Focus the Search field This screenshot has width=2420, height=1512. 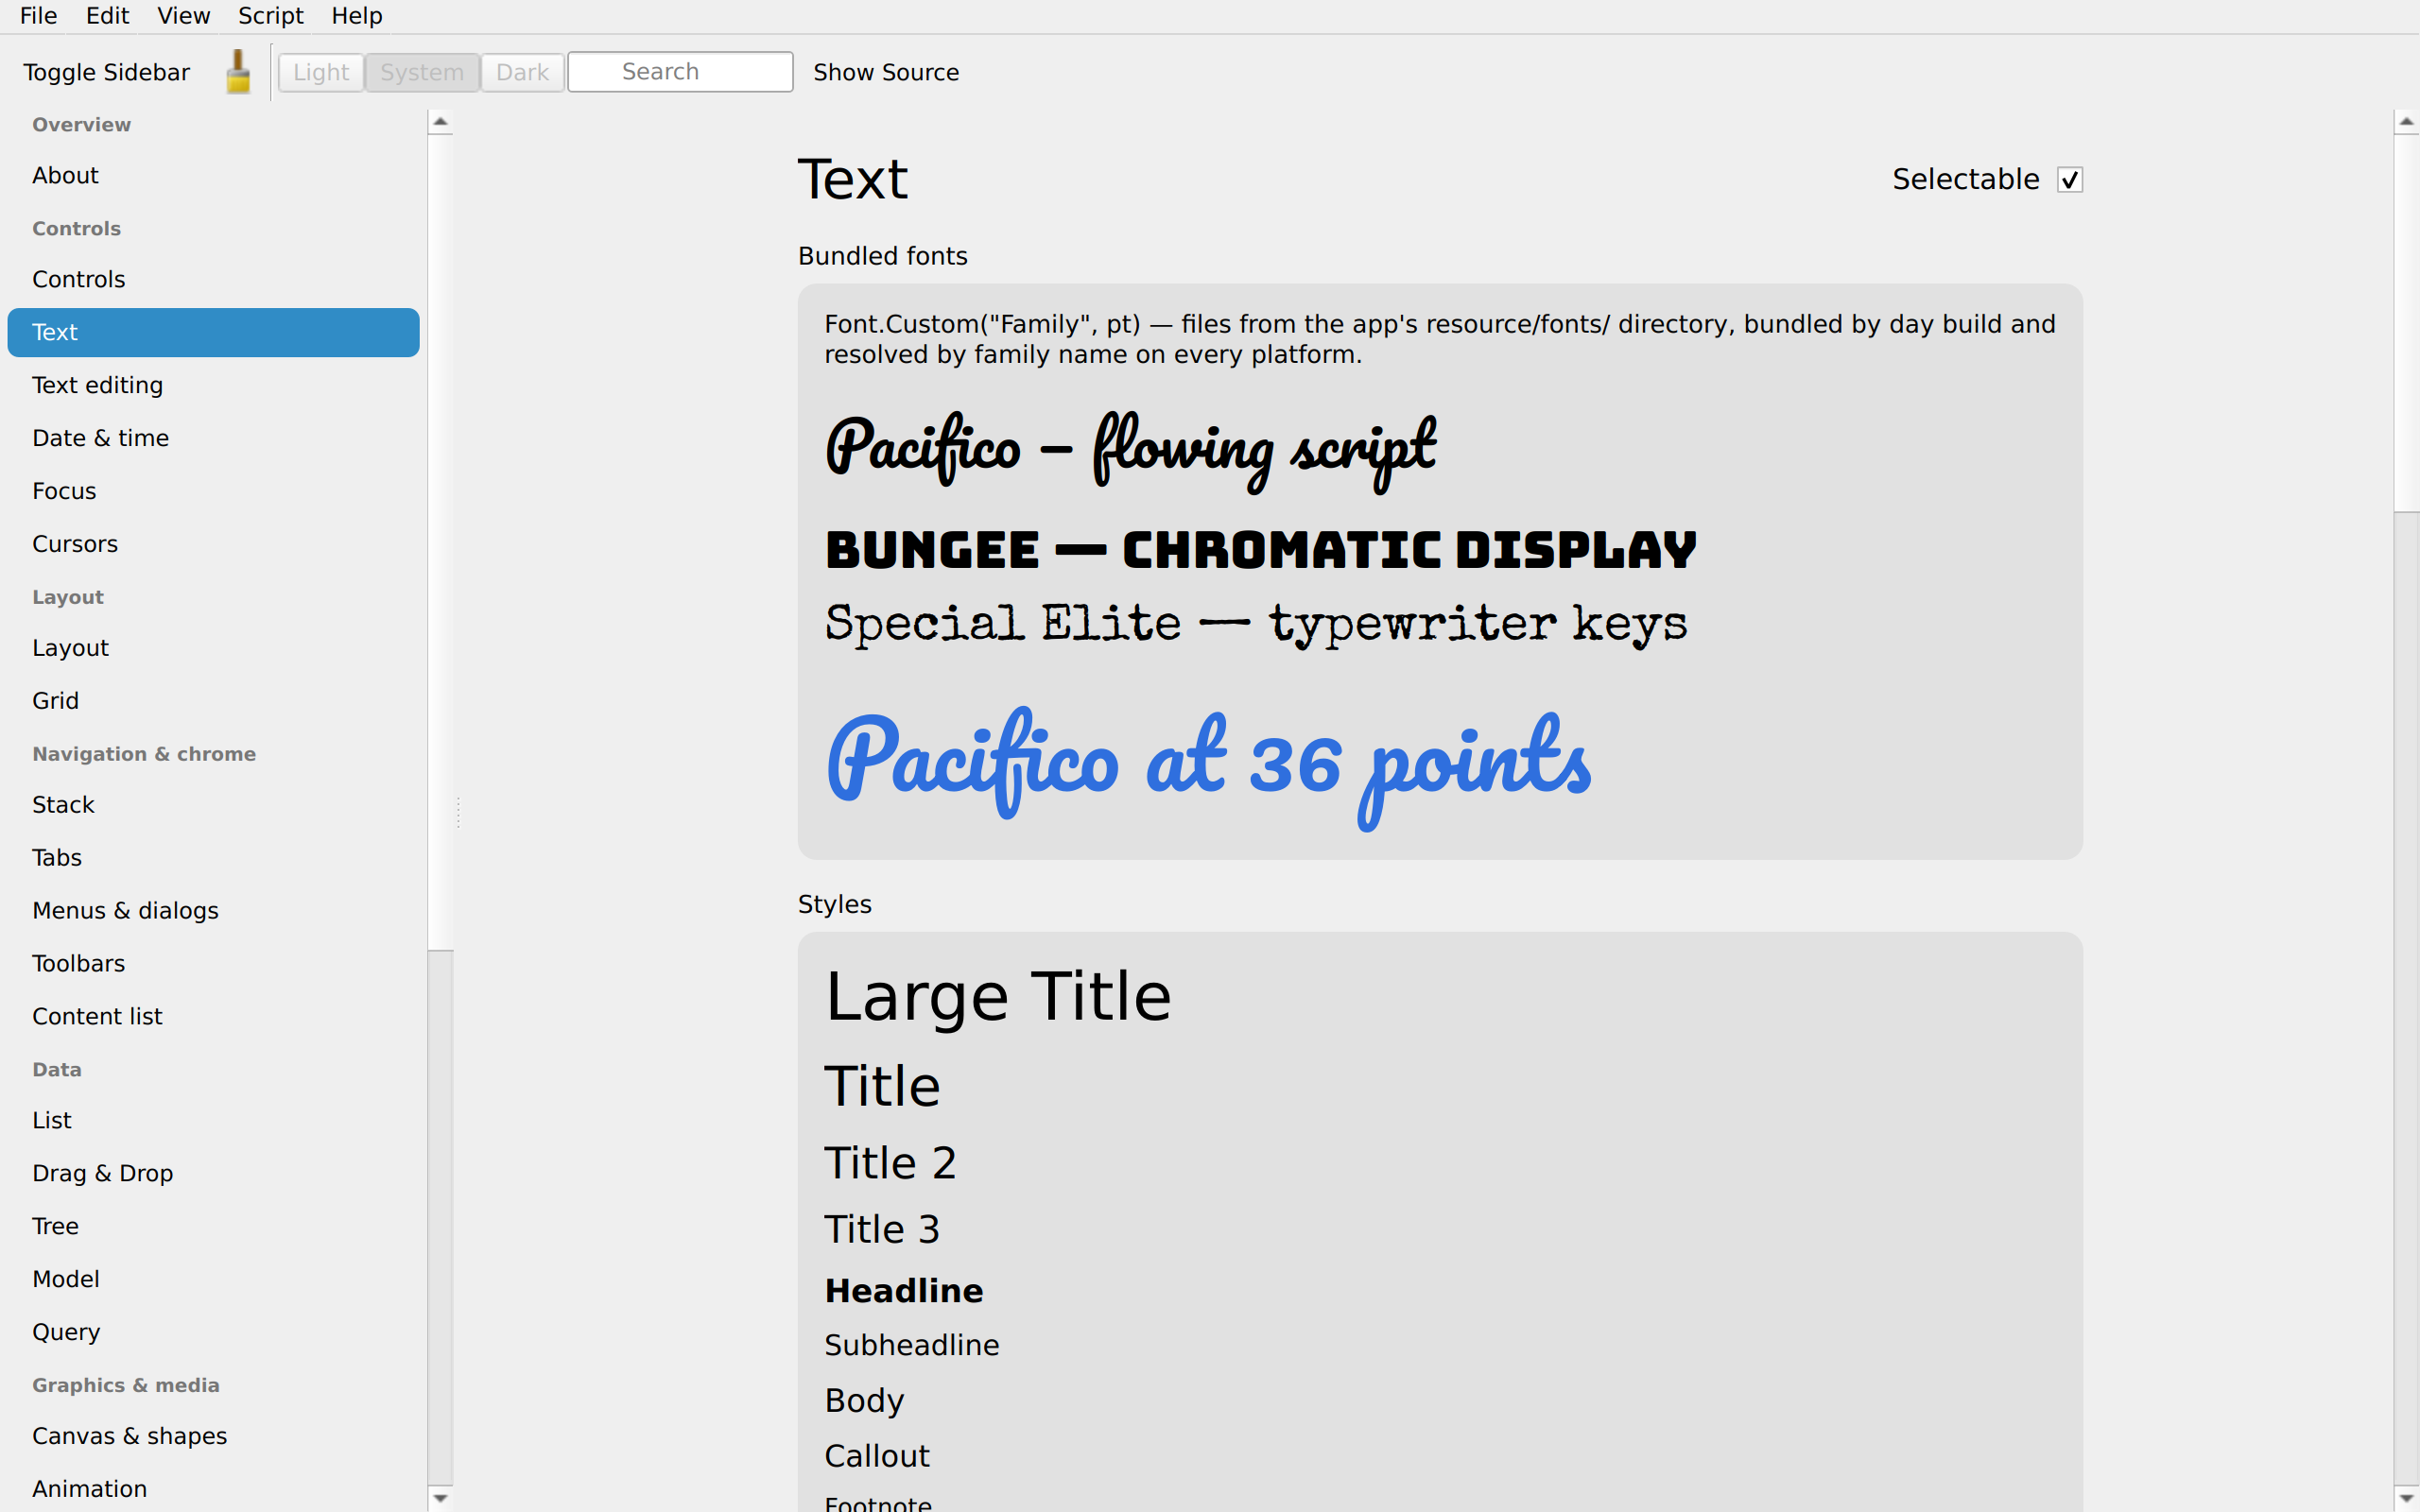click(x=680, y=72)
